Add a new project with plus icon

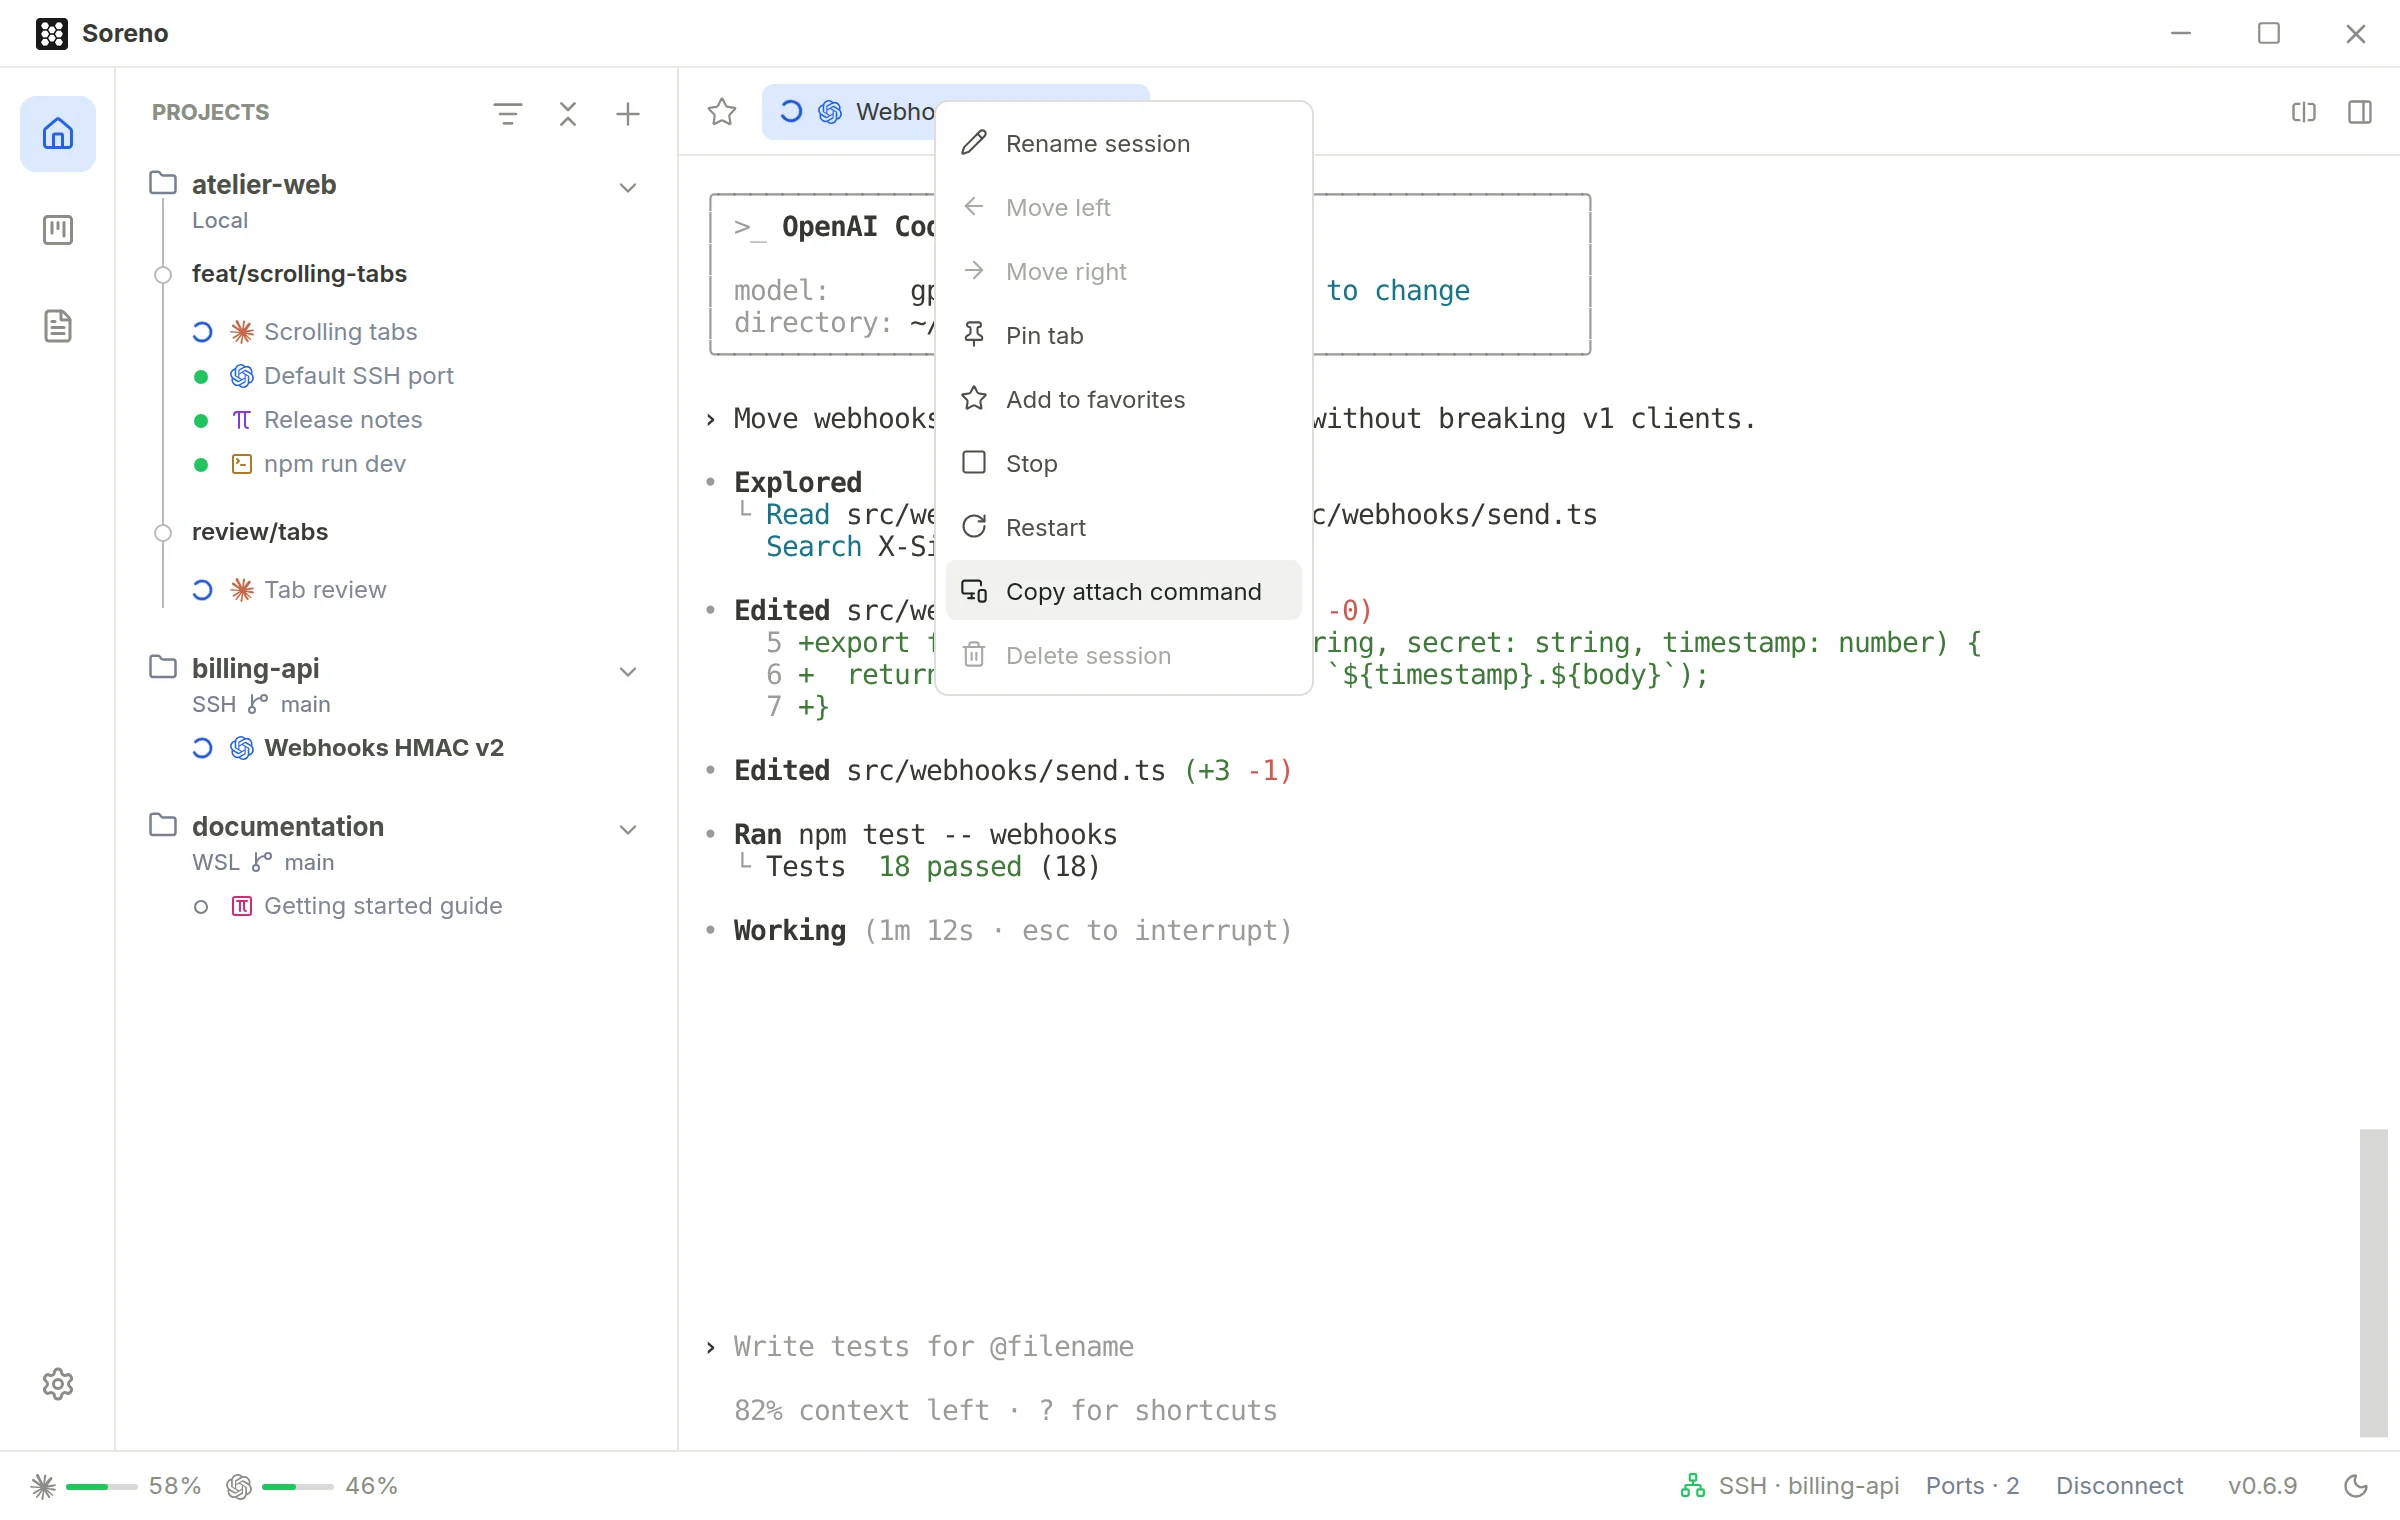coord(628,113)
